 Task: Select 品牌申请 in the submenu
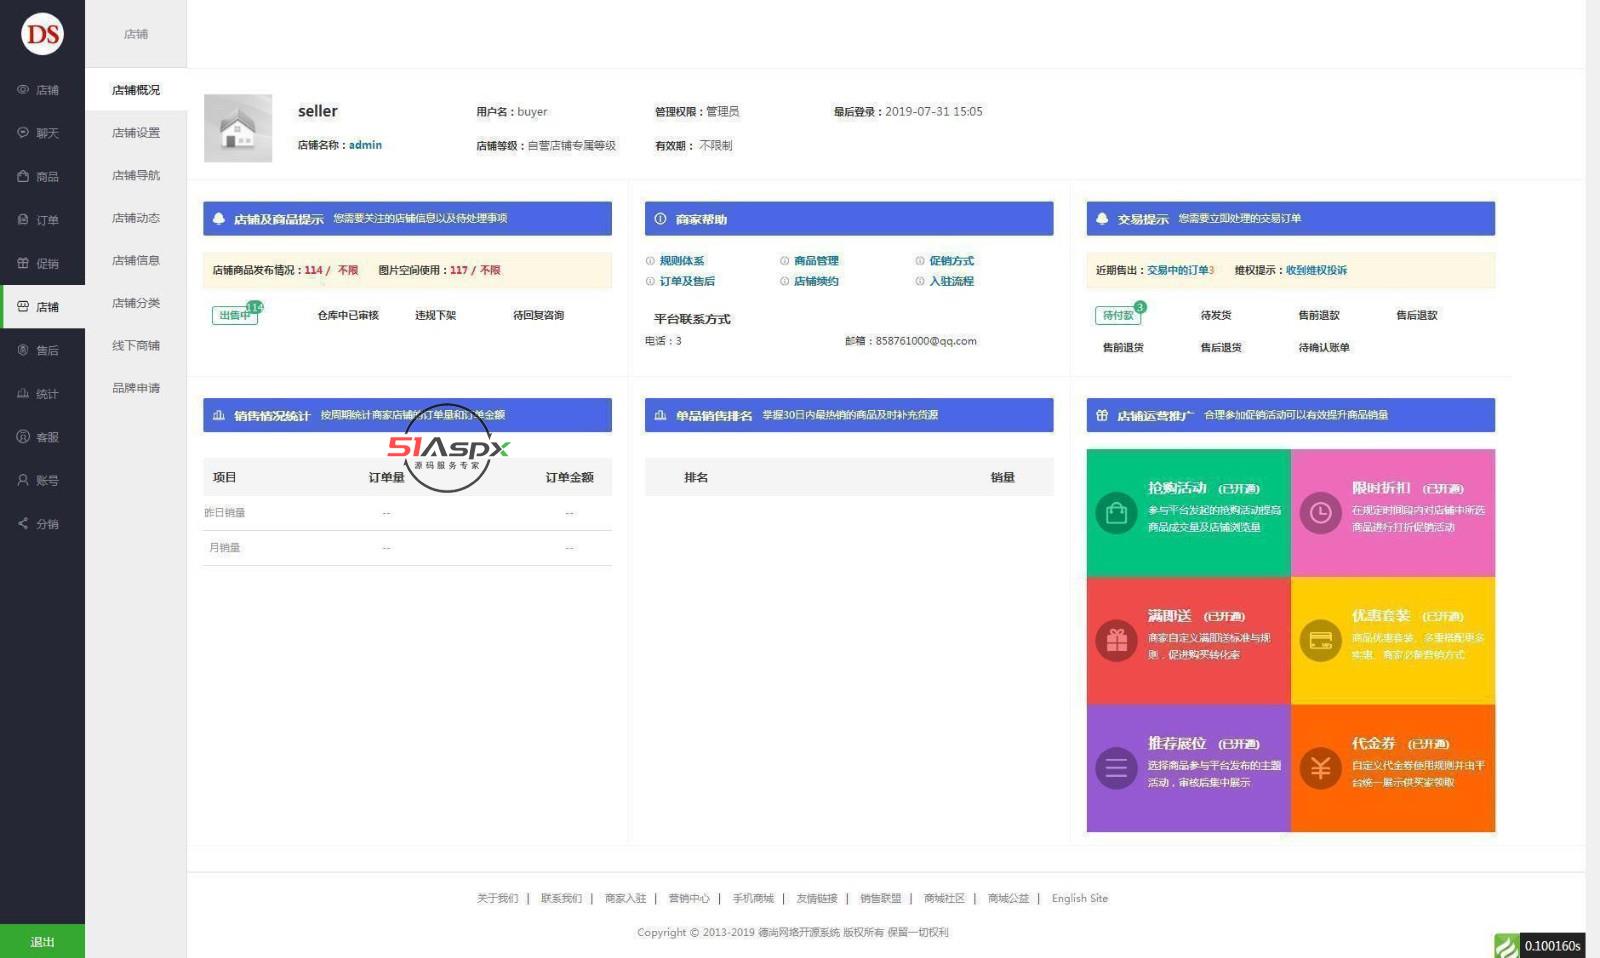tap(136, 388)
